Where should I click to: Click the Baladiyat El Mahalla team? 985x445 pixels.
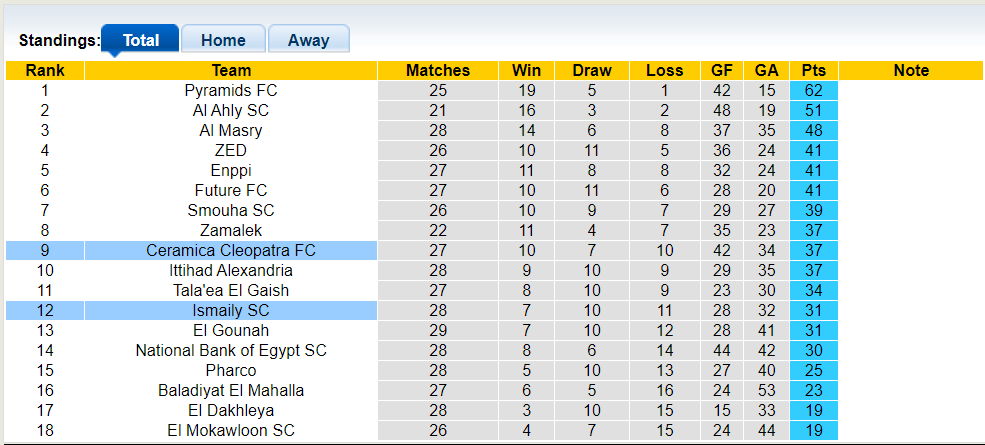231,390
